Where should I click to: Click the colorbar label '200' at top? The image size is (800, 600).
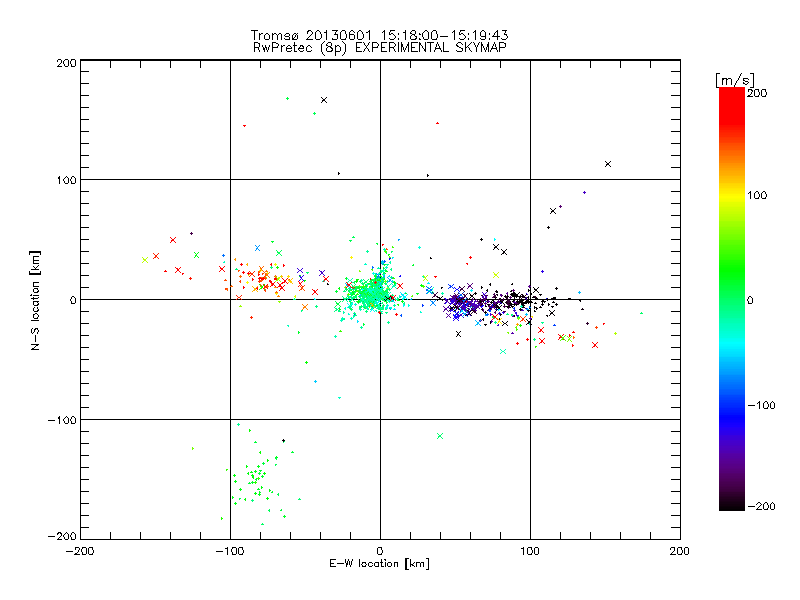point(757,93)
